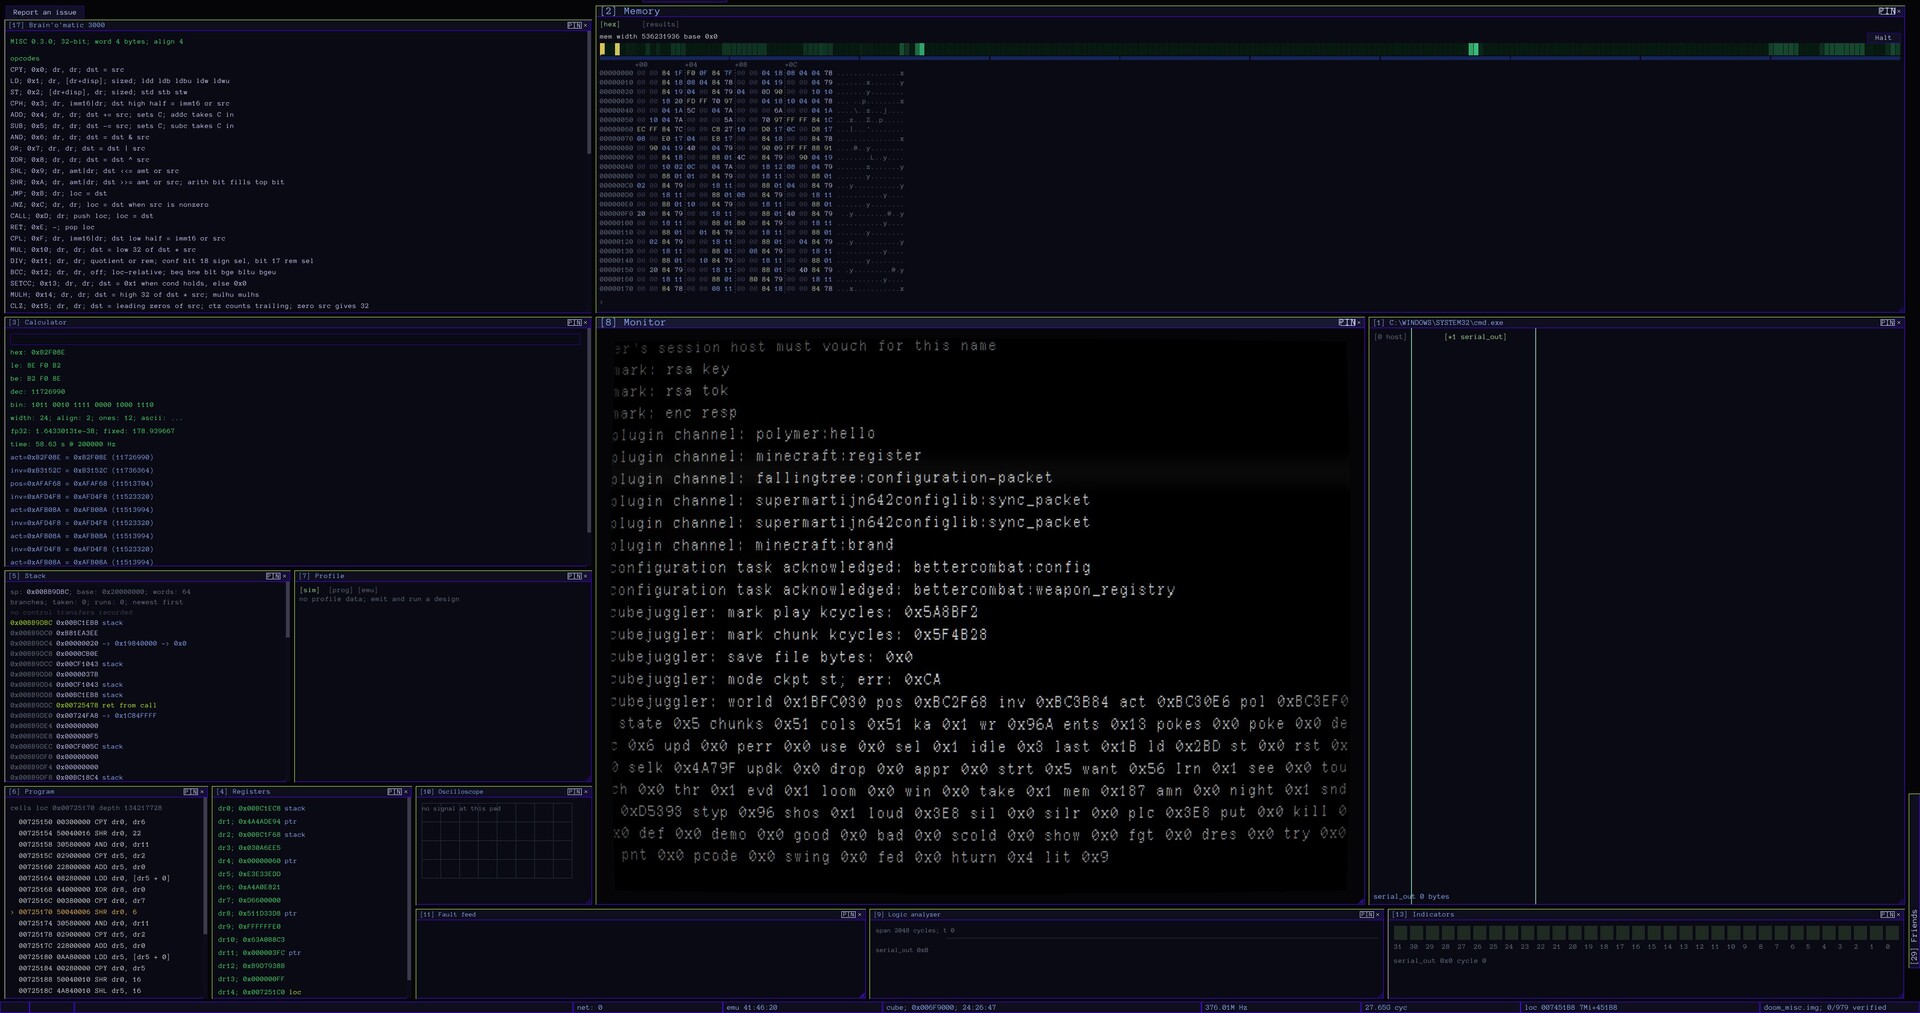The image size is (1920, 1013).
Task: Pin the Fault feed panel
Action: click(x=848, y=915)
